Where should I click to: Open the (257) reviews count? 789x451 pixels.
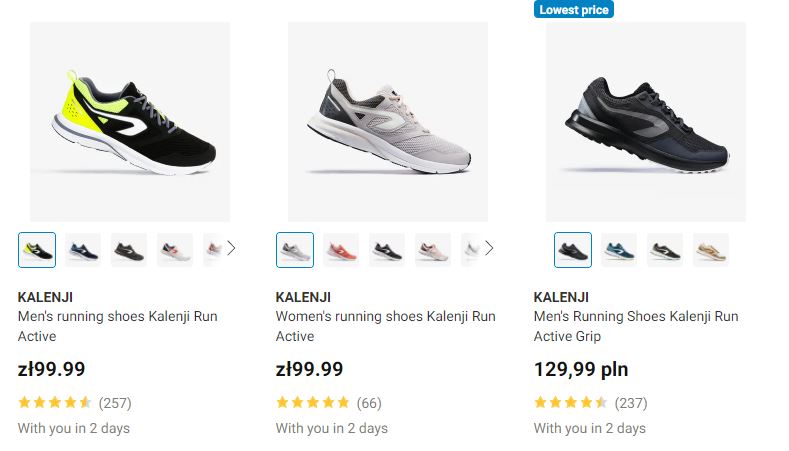[115, 403]
